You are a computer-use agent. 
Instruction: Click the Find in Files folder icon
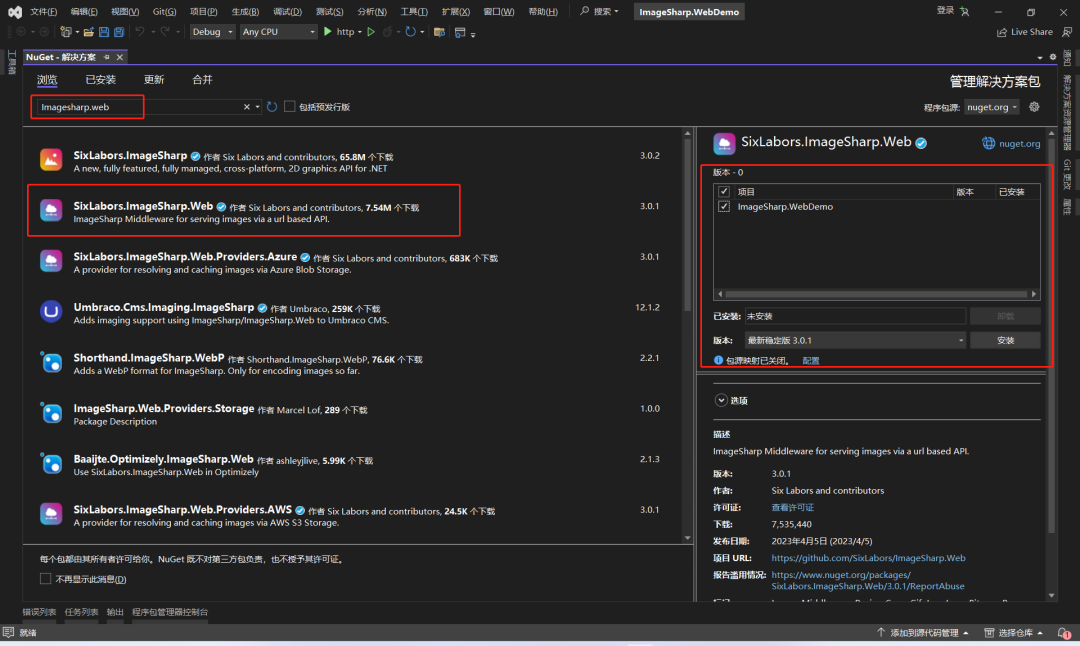pyautogui.click(x=439, y=32)
